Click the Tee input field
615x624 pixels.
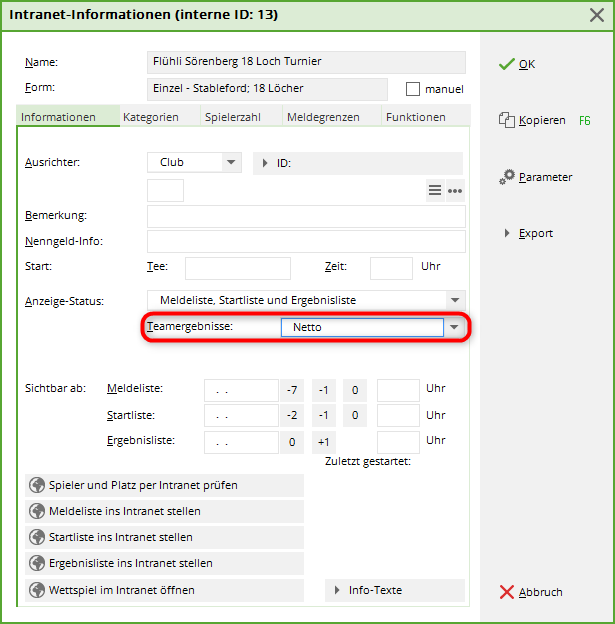point(238,268)
